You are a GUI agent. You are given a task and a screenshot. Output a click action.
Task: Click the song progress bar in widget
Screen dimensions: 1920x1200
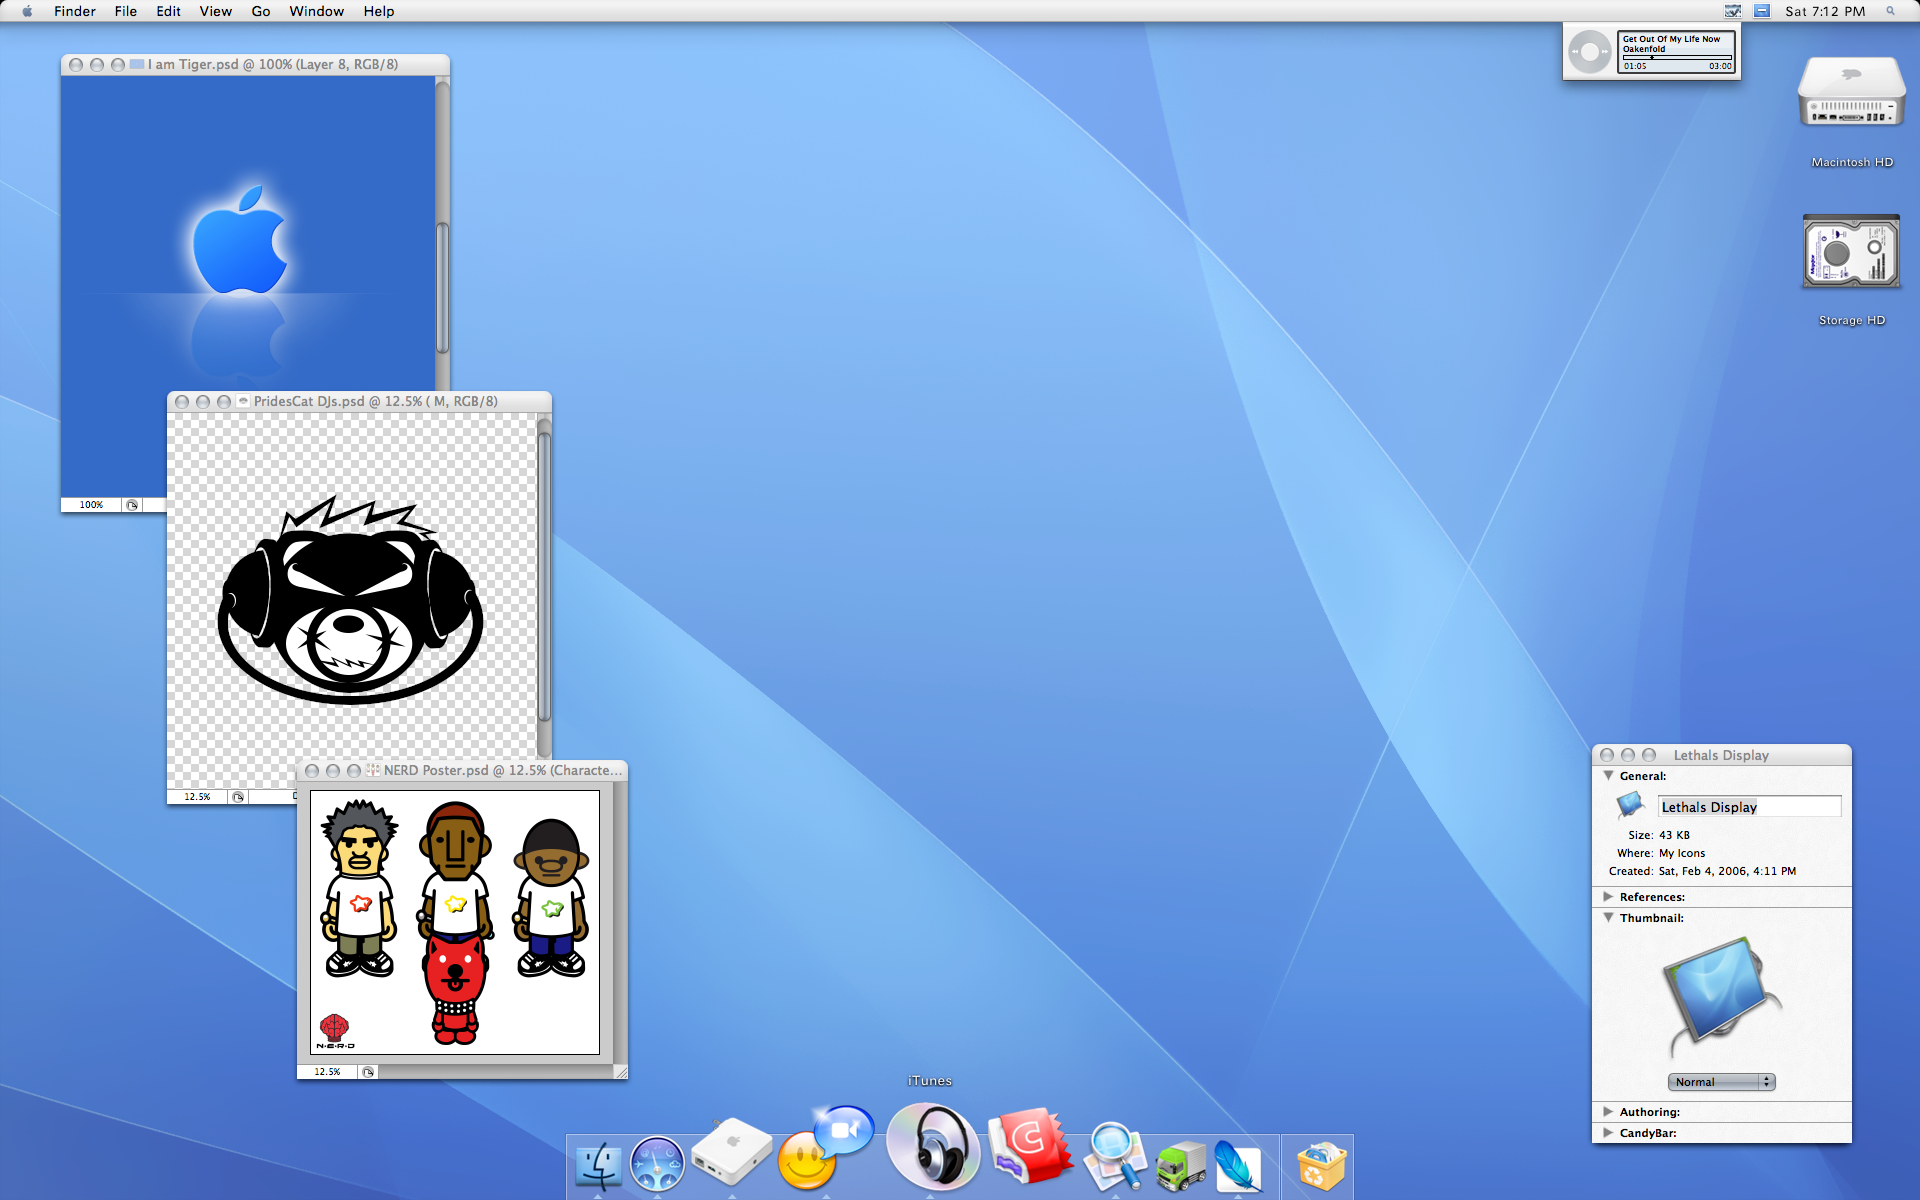[x=1676, y=58]
